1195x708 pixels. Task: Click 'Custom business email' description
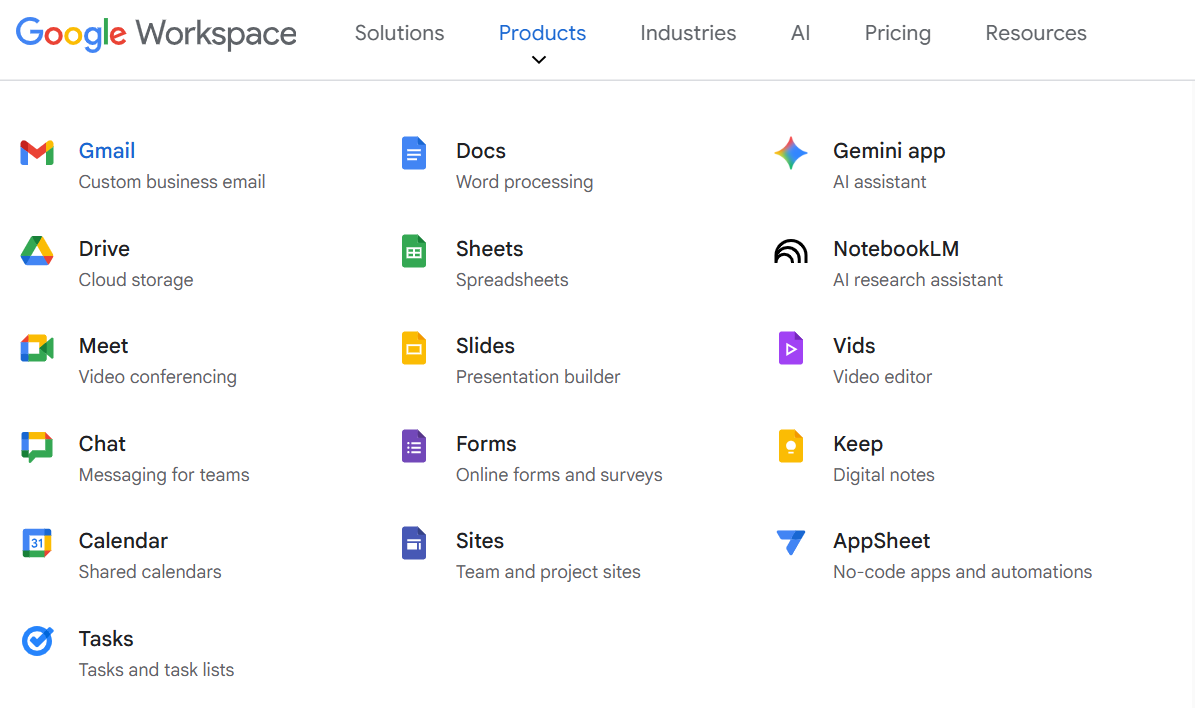click(172, 182)
